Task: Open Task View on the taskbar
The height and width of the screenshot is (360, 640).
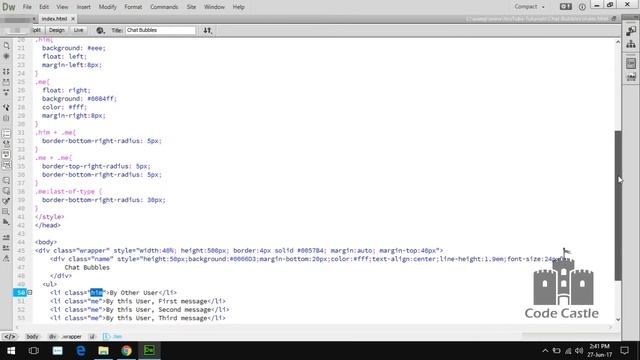Action: (x=34, y=351)
